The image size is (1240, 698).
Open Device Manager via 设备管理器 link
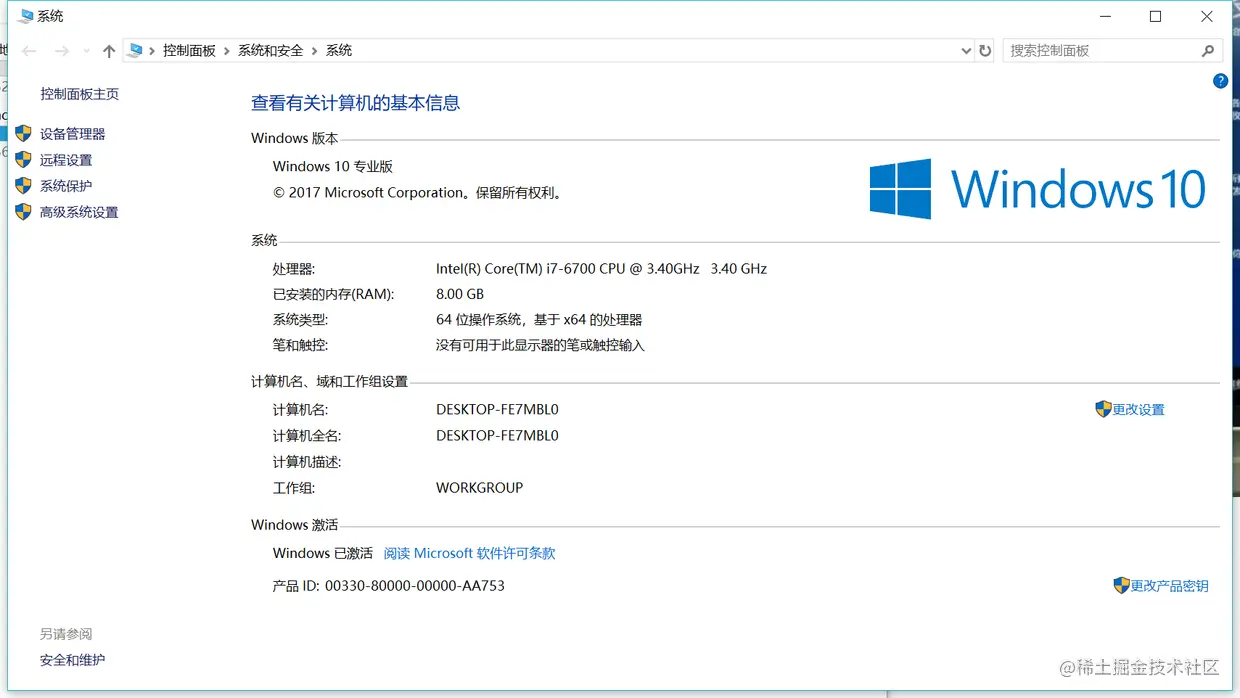[72, 134]
